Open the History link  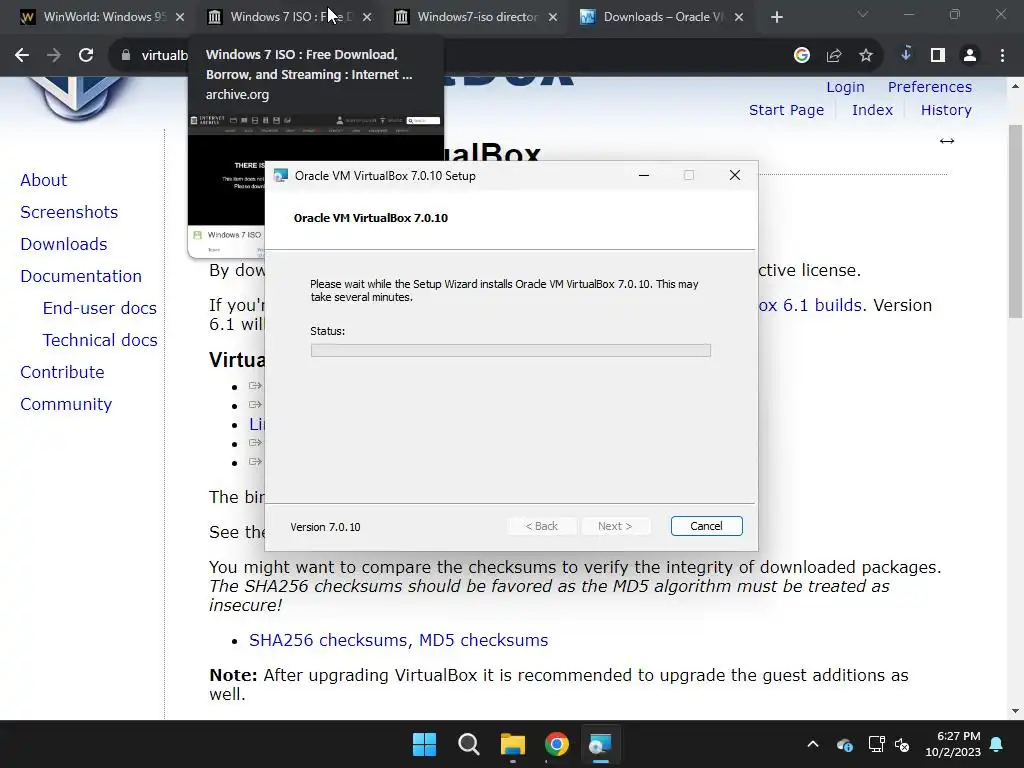tap(946, 110)
